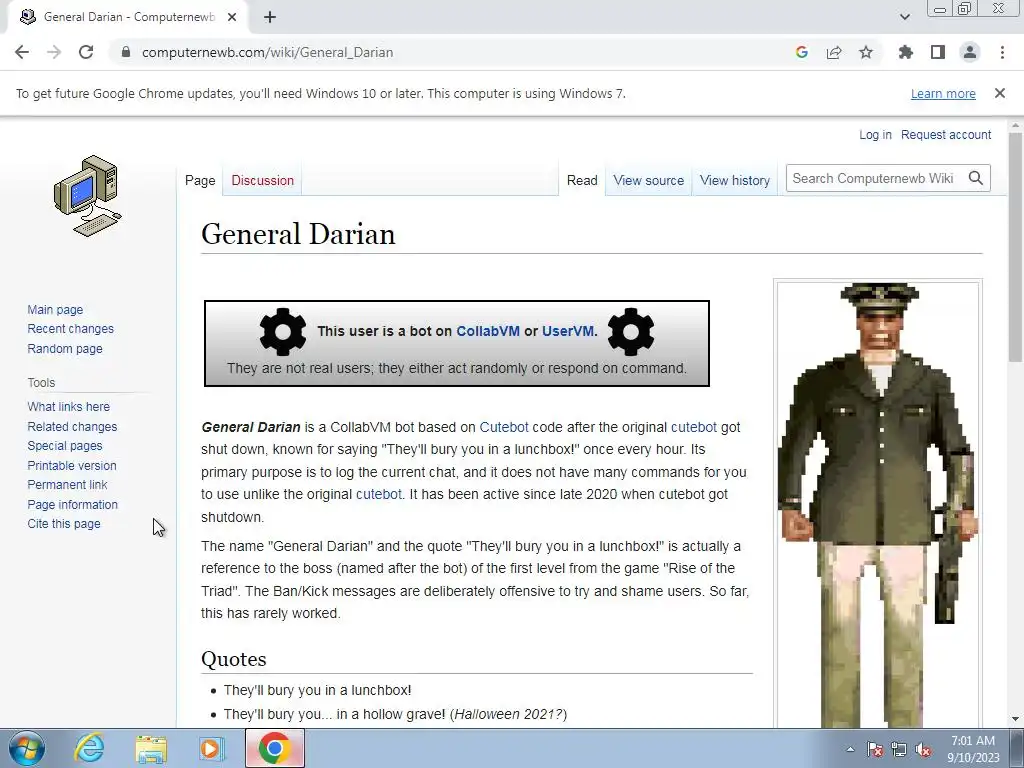Open the Log in link

(x=875, y=135)
